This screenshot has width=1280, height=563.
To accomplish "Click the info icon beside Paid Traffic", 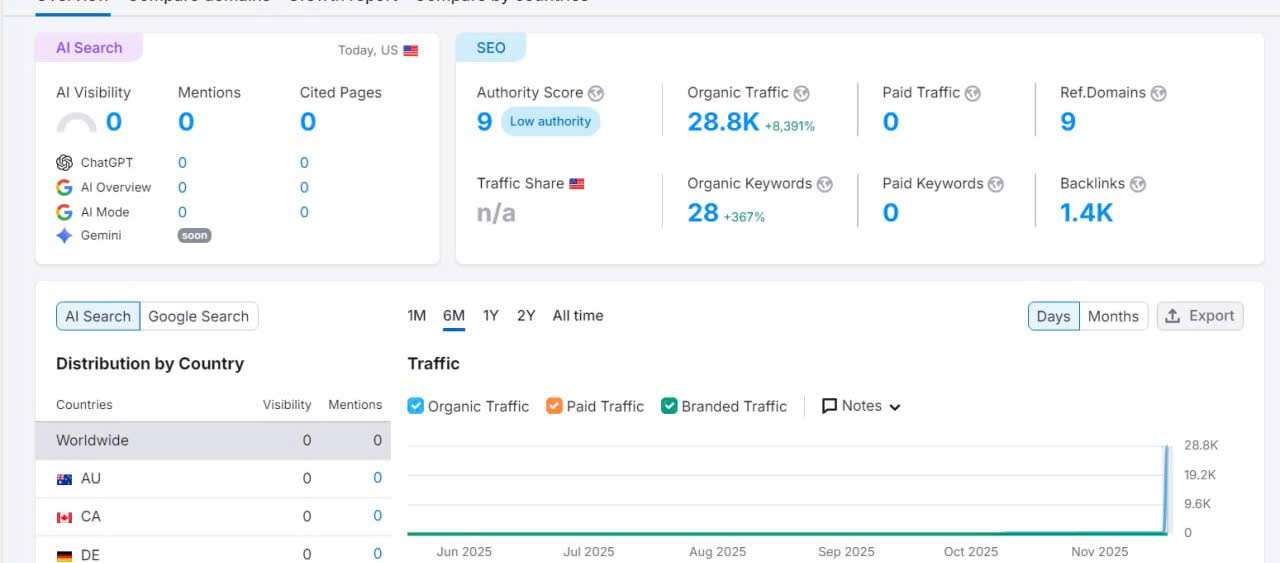I will click(972, 93).
